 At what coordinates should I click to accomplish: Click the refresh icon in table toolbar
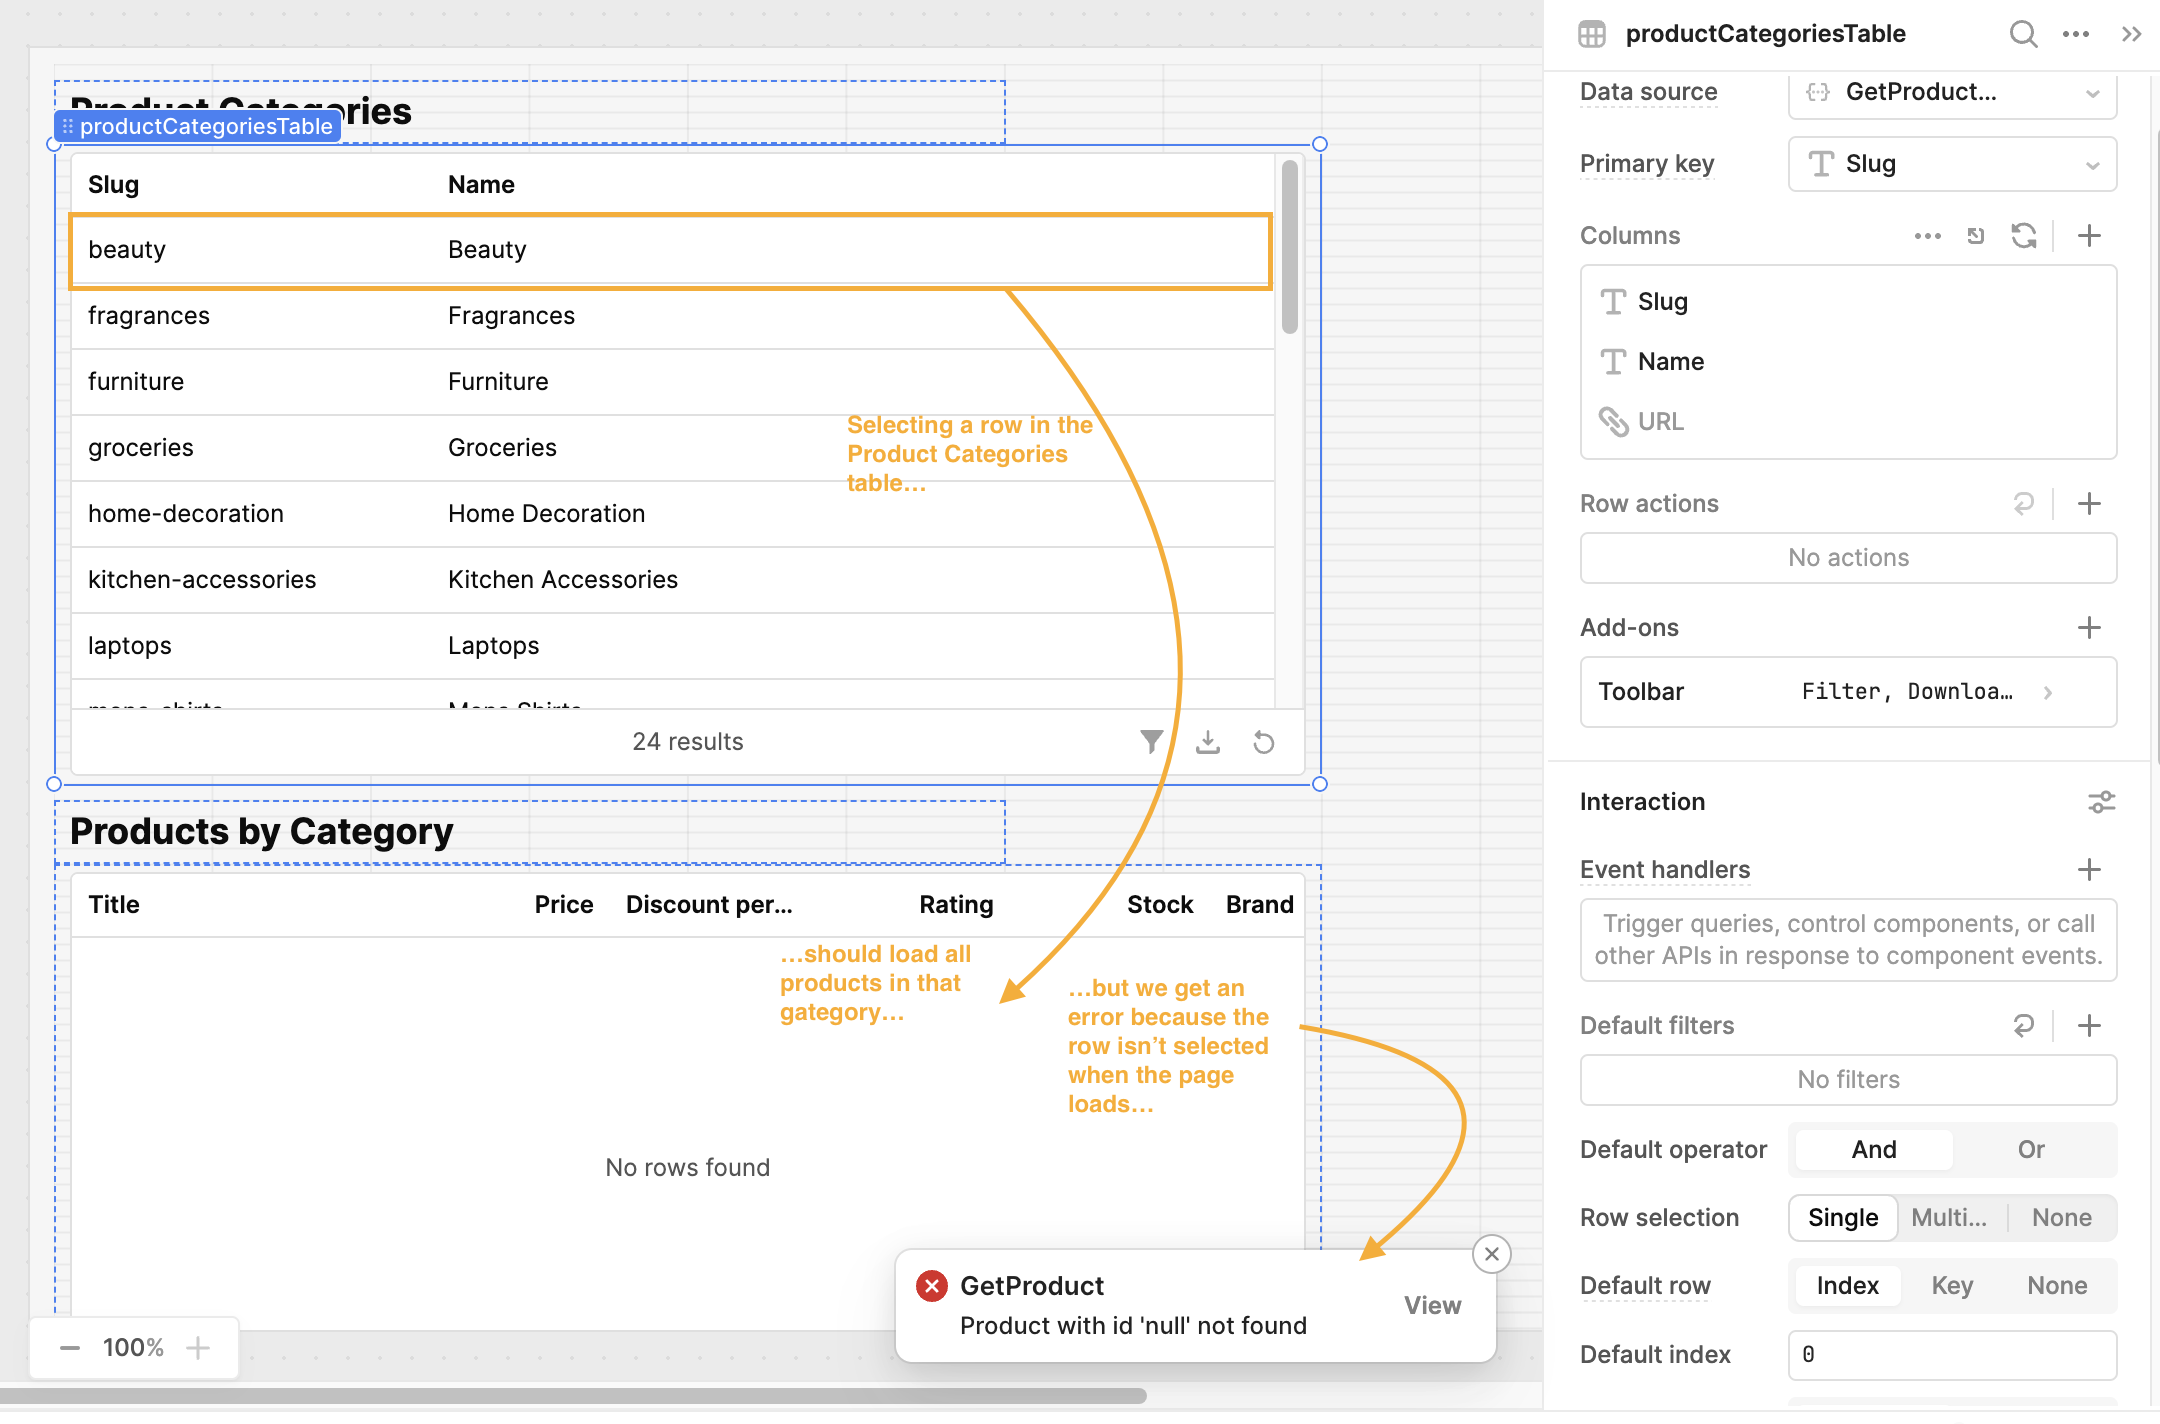click(x=1264, y=742)
